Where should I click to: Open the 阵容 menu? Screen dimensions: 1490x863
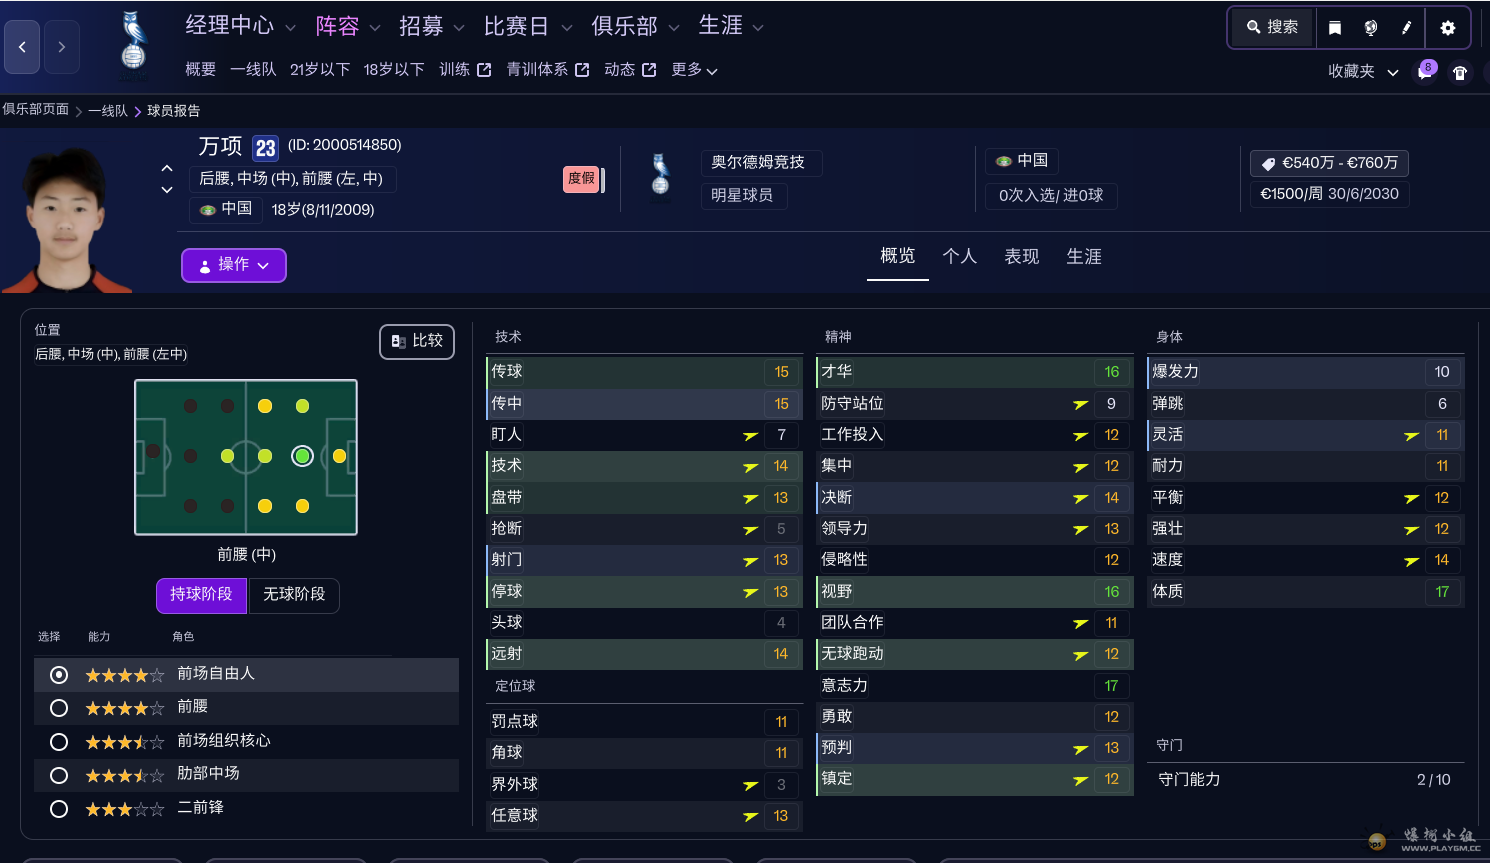[x=338, y=26]
